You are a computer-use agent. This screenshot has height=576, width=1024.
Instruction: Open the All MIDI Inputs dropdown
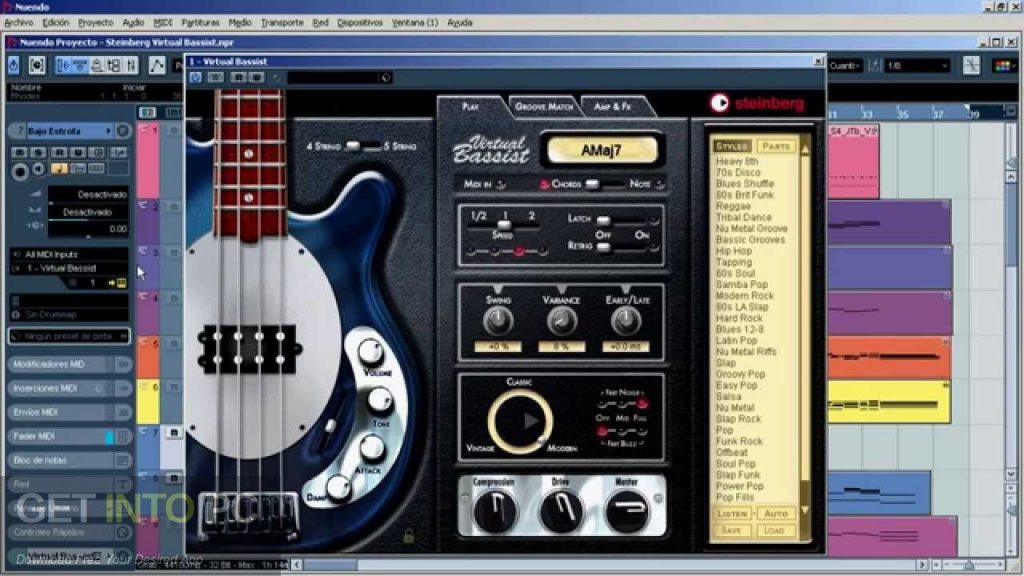coord(69,255)
